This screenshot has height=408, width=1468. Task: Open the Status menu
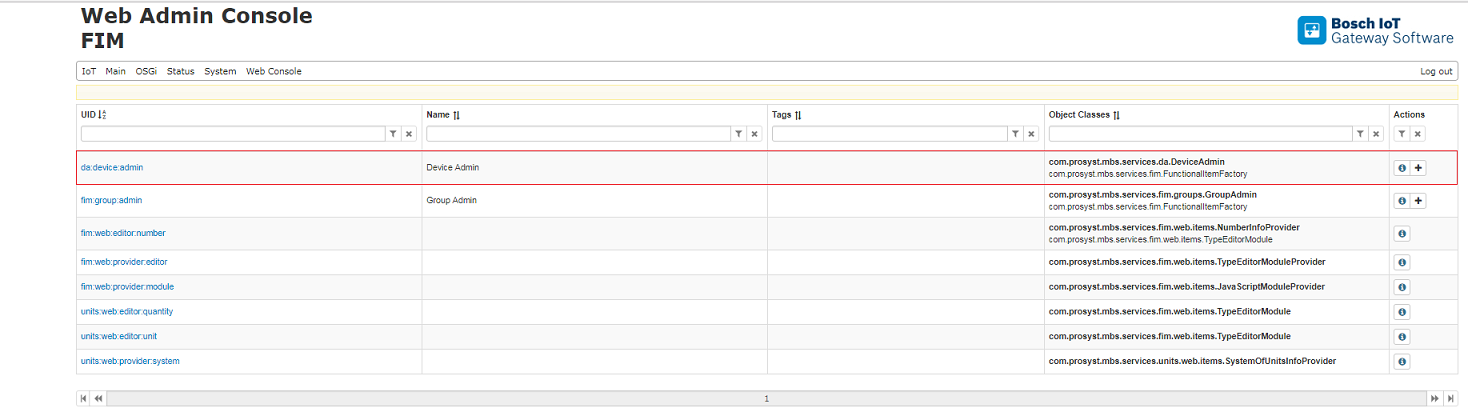tap(180, 71)
